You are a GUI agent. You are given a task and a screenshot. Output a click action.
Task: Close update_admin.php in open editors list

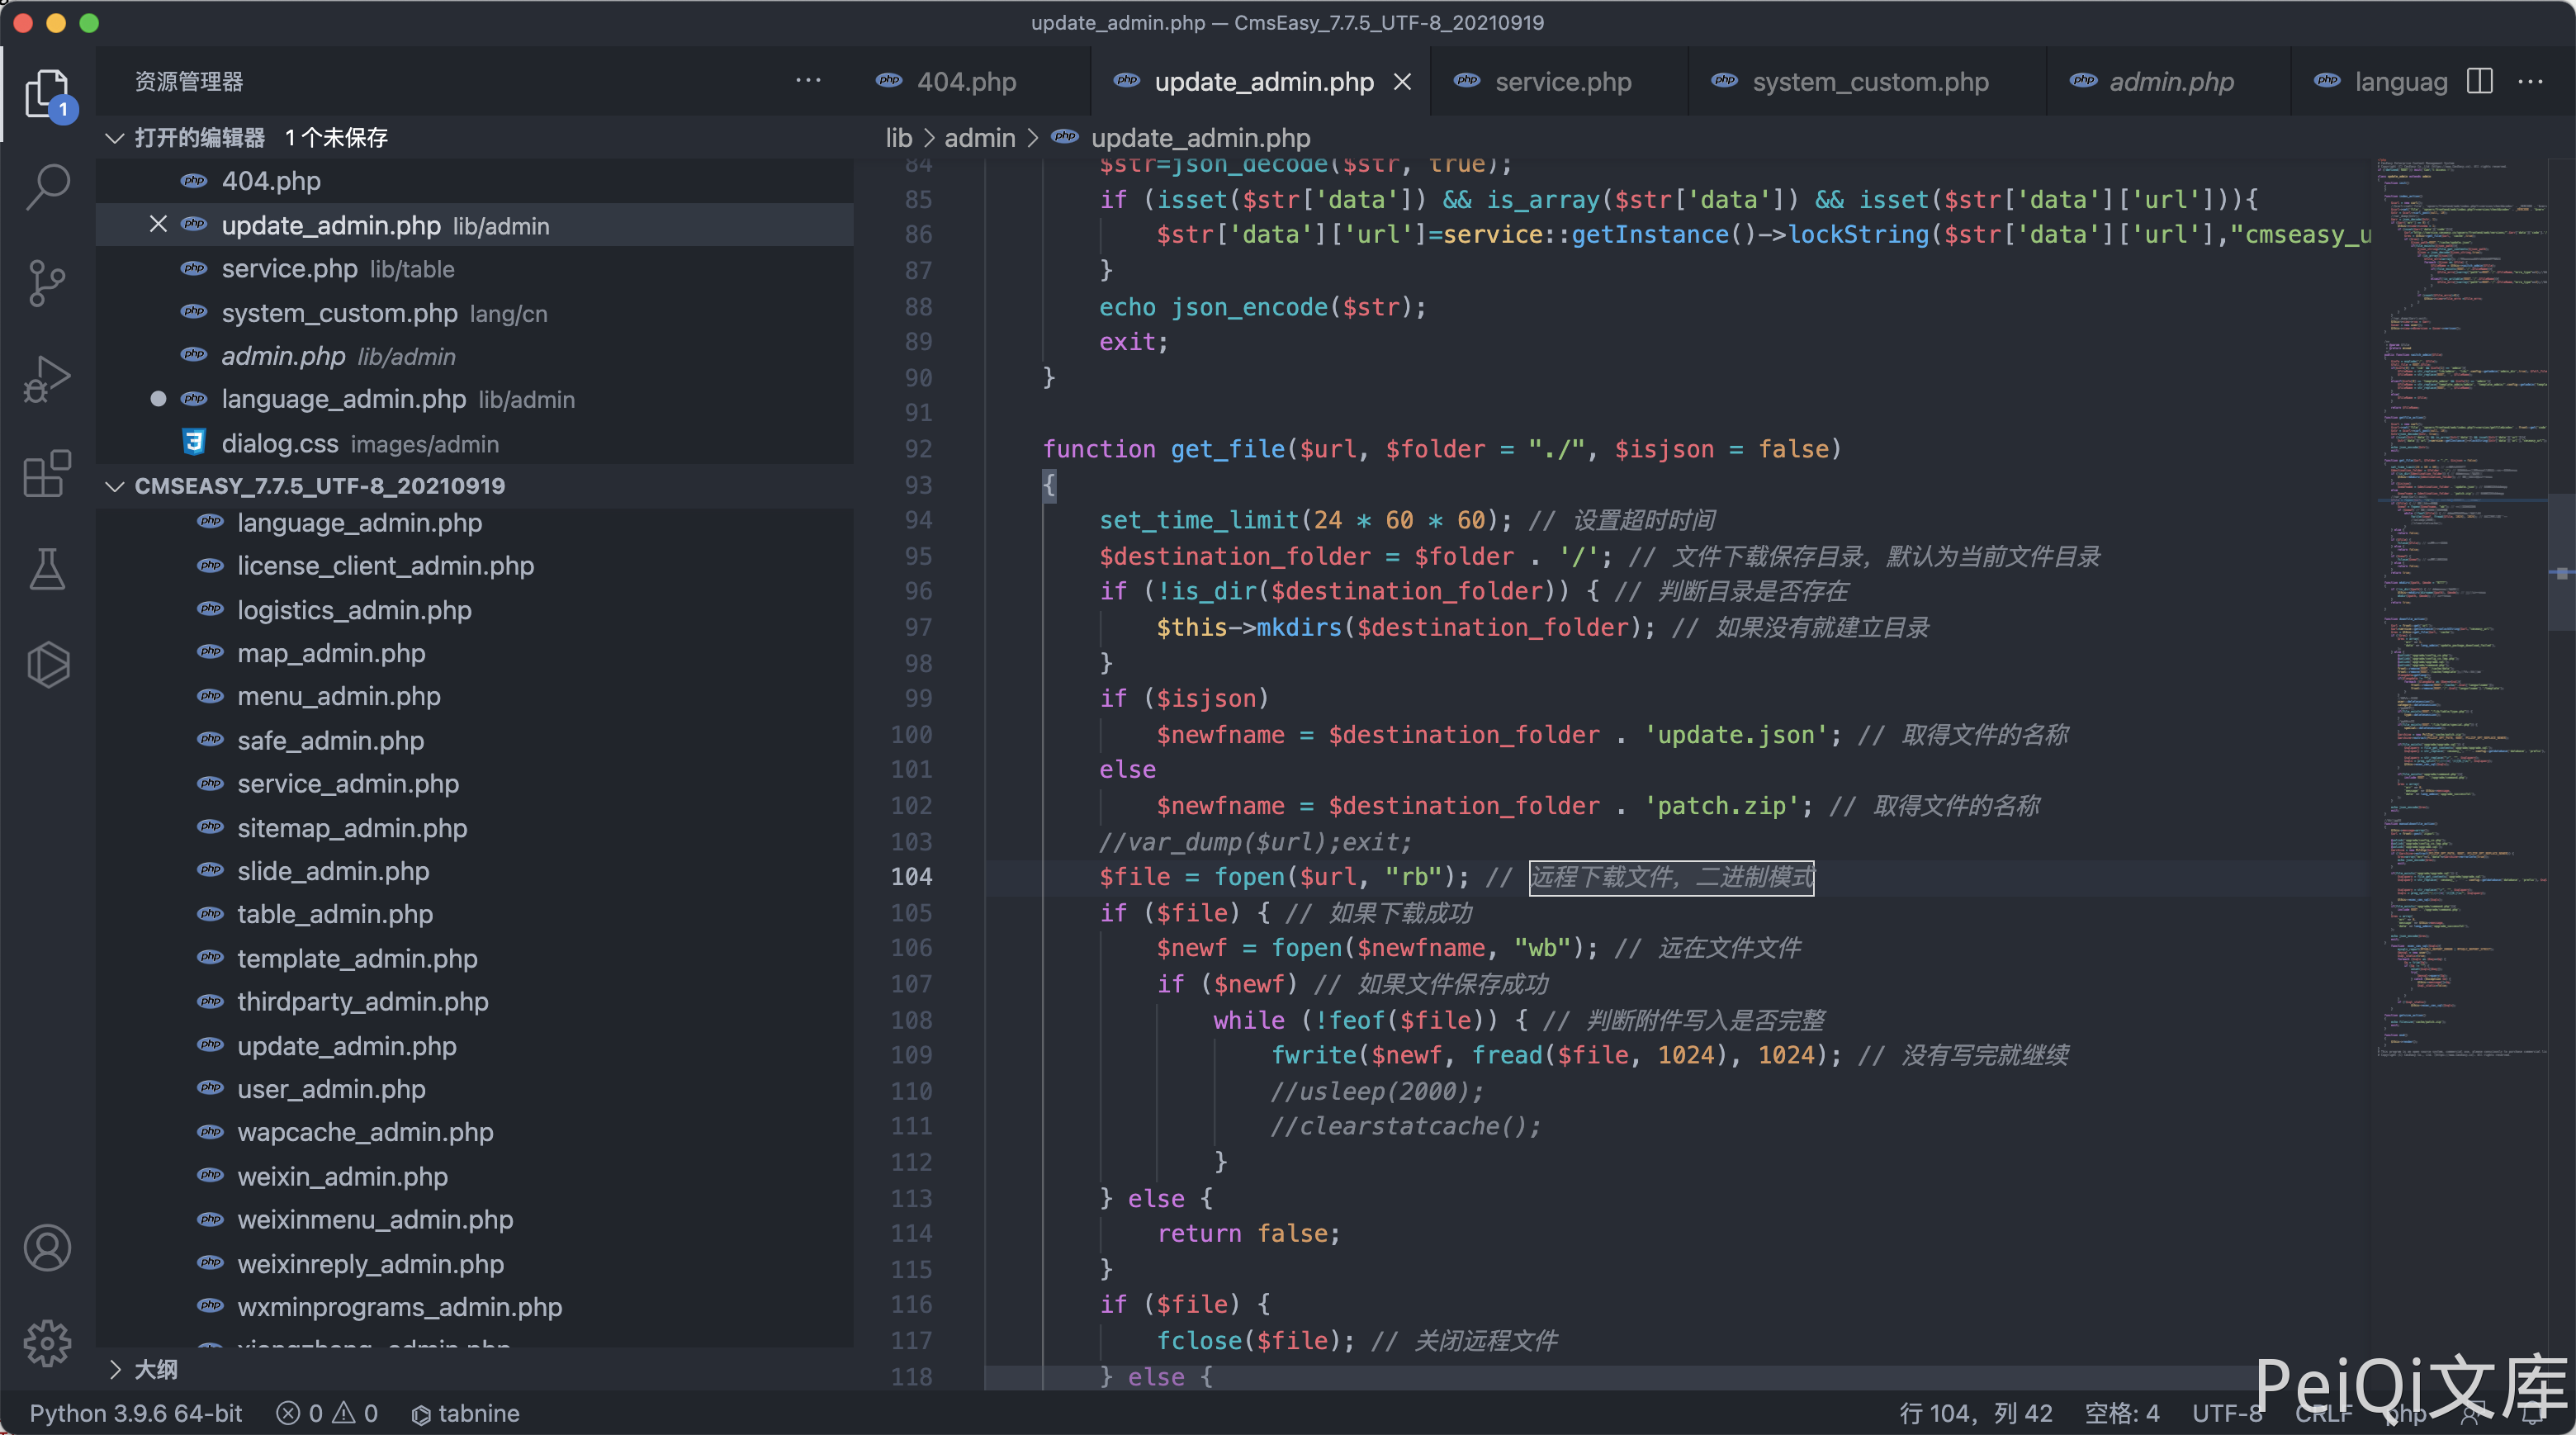(158, 225)
